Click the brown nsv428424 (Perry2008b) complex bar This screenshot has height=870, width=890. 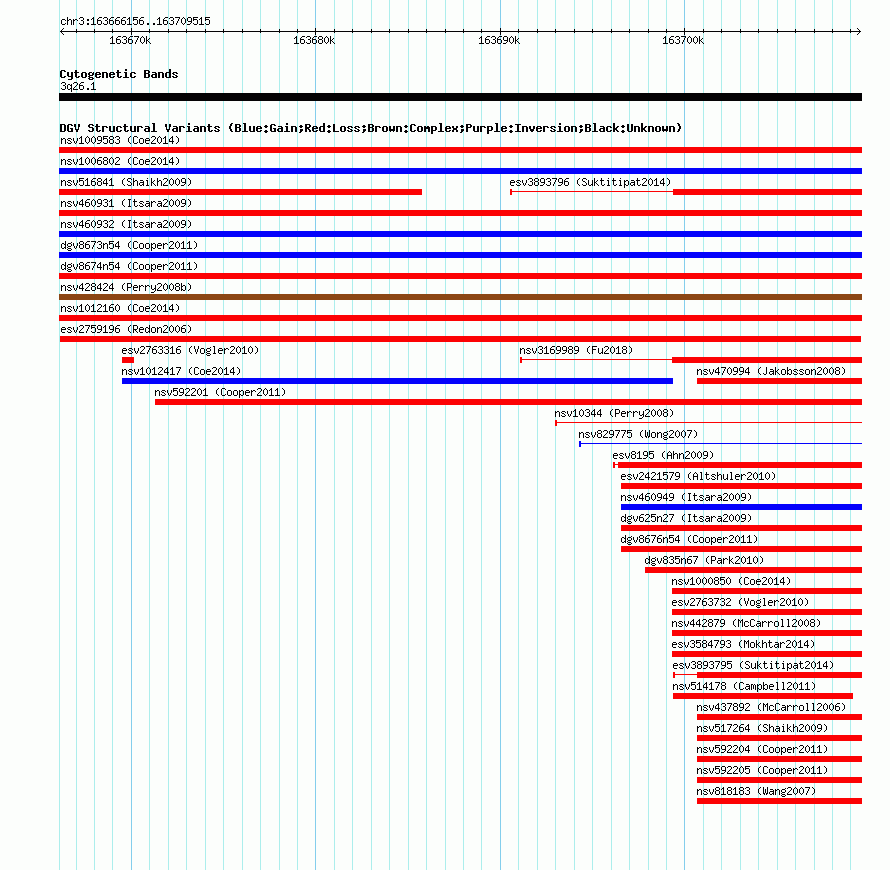pos(460,297)
